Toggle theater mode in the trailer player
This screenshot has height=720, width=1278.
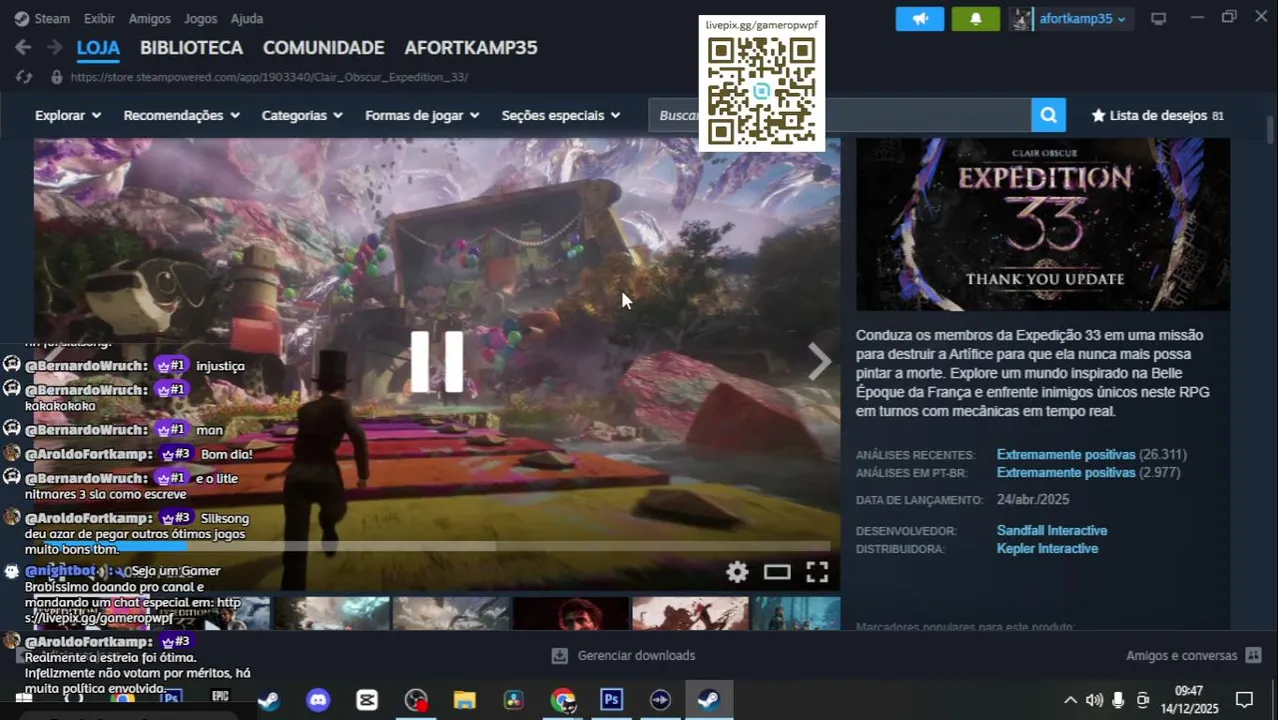click(777, 572)
